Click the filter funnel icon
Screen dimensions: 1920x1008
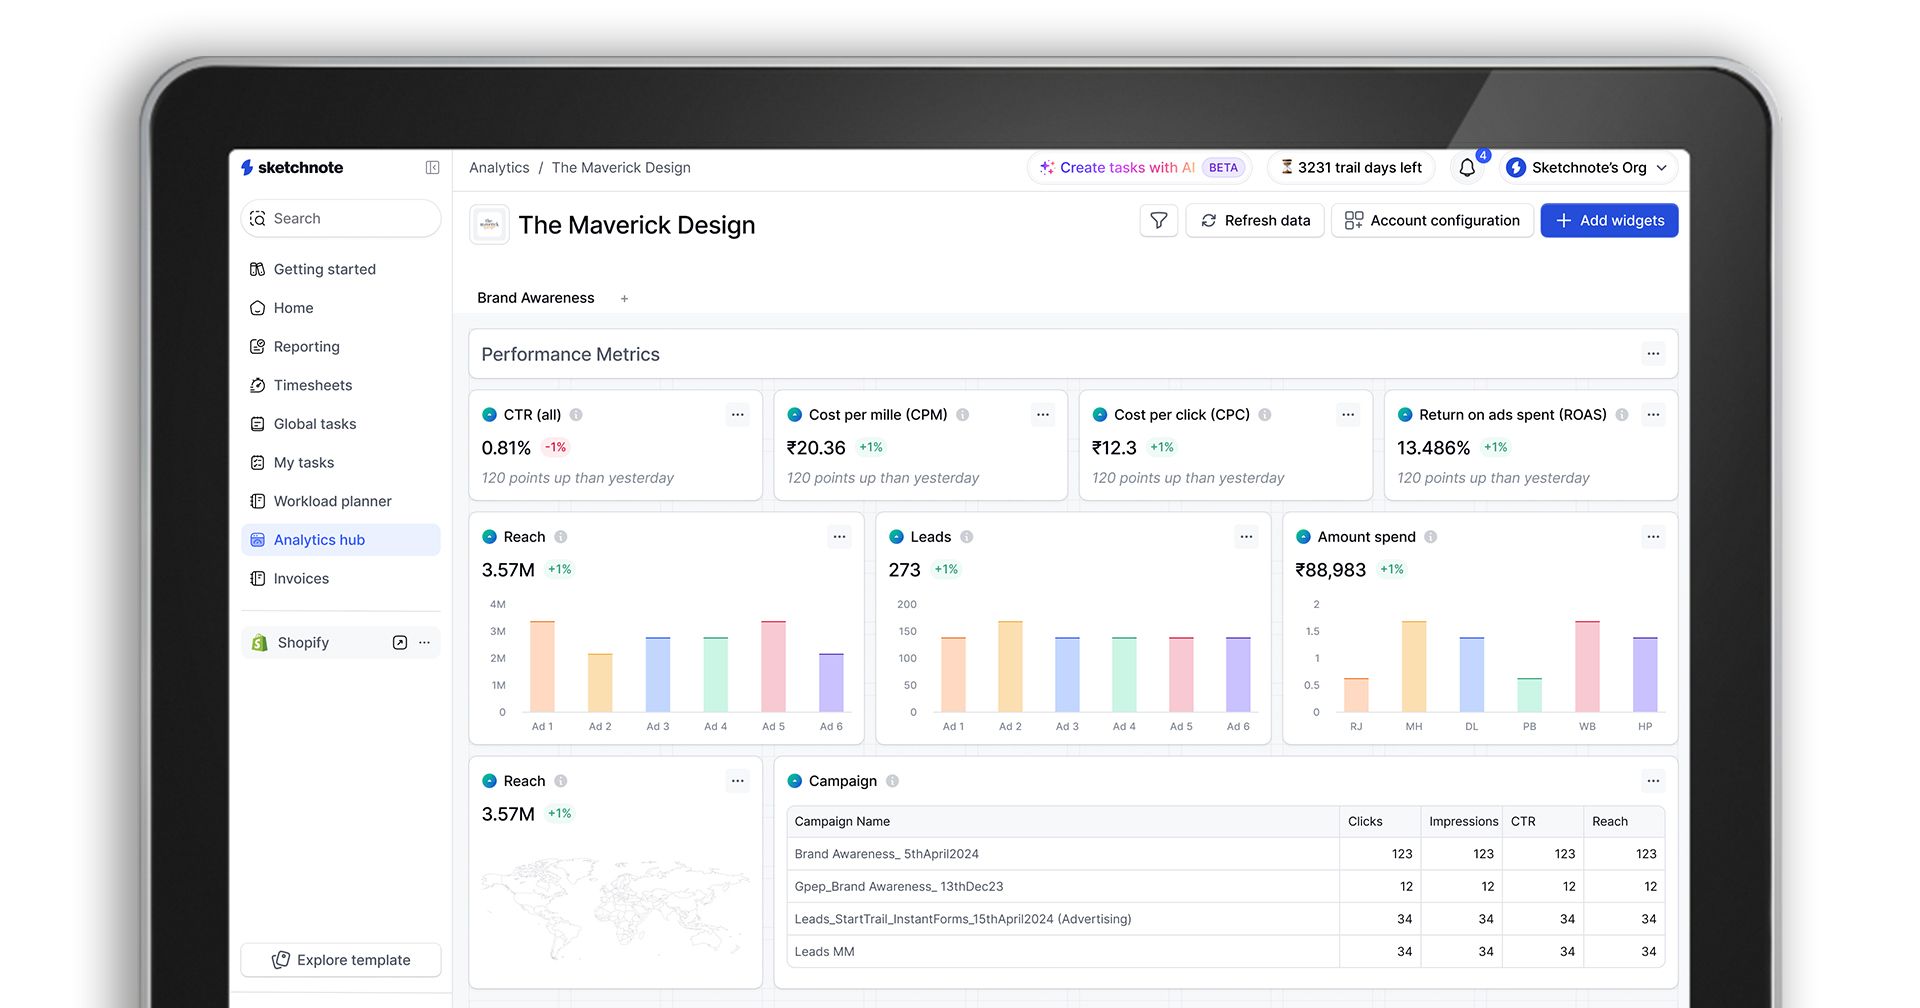(x=1158, y=221)
